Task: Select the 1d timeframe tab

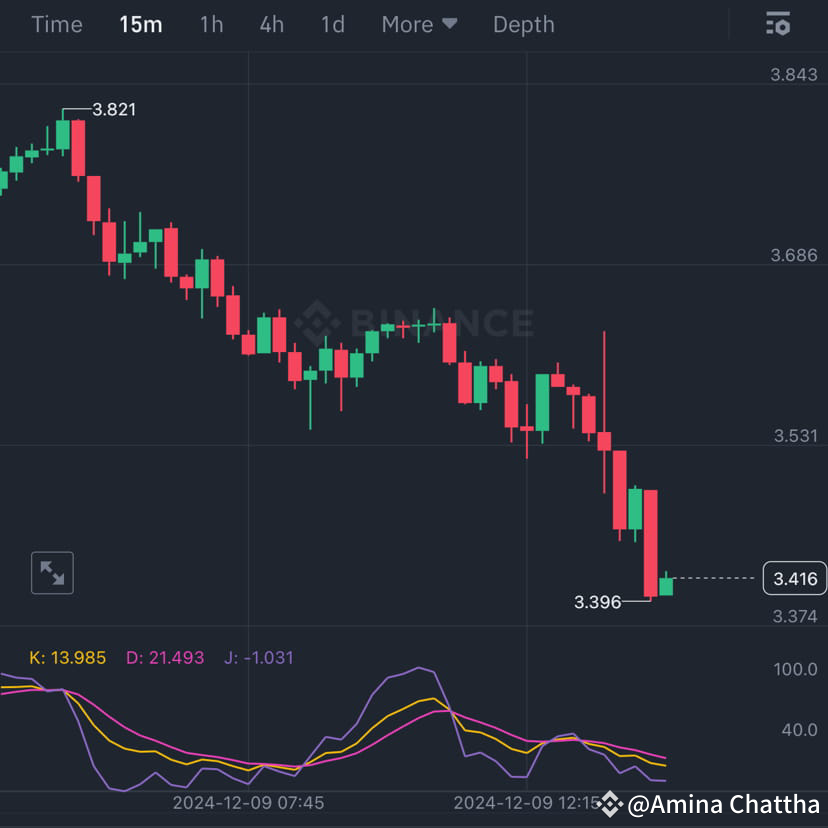Action: [332, 24]
